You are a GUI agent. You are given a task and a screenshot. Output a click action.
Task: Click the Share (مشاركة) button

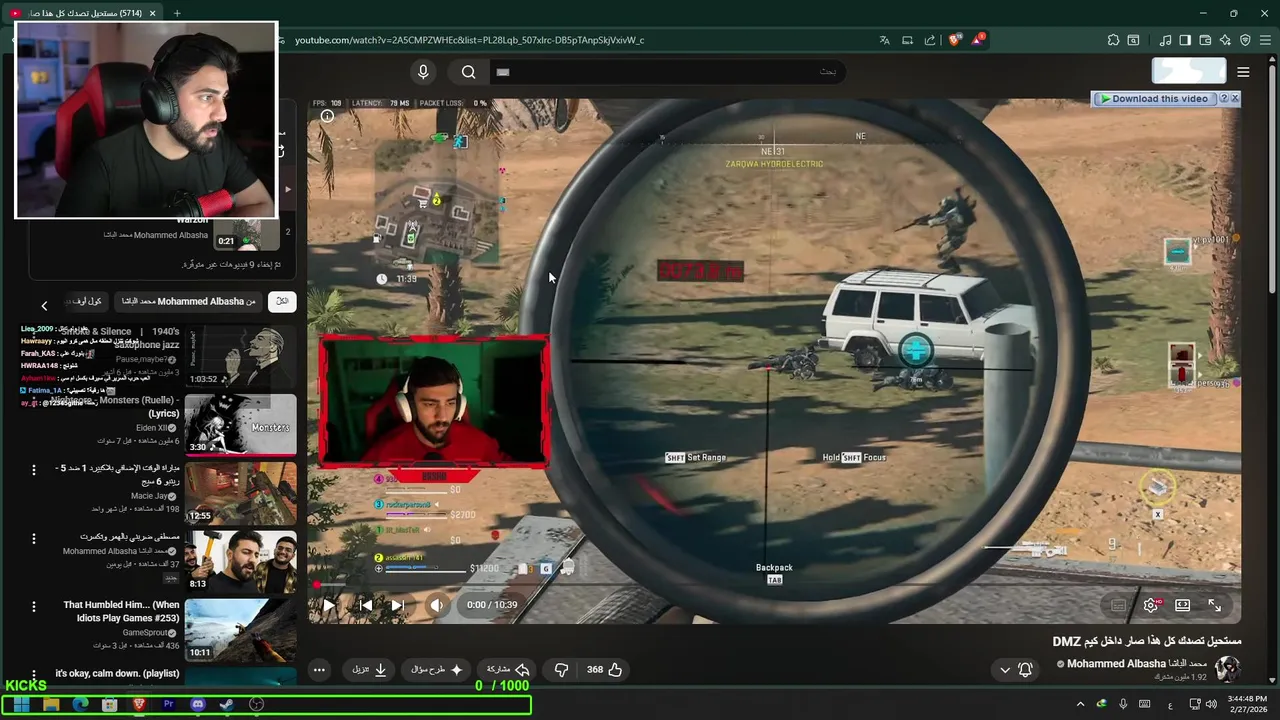click(508, 670)
